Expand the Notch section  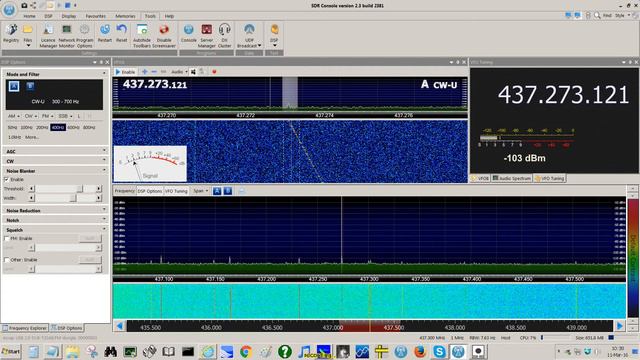click(56, 220)
